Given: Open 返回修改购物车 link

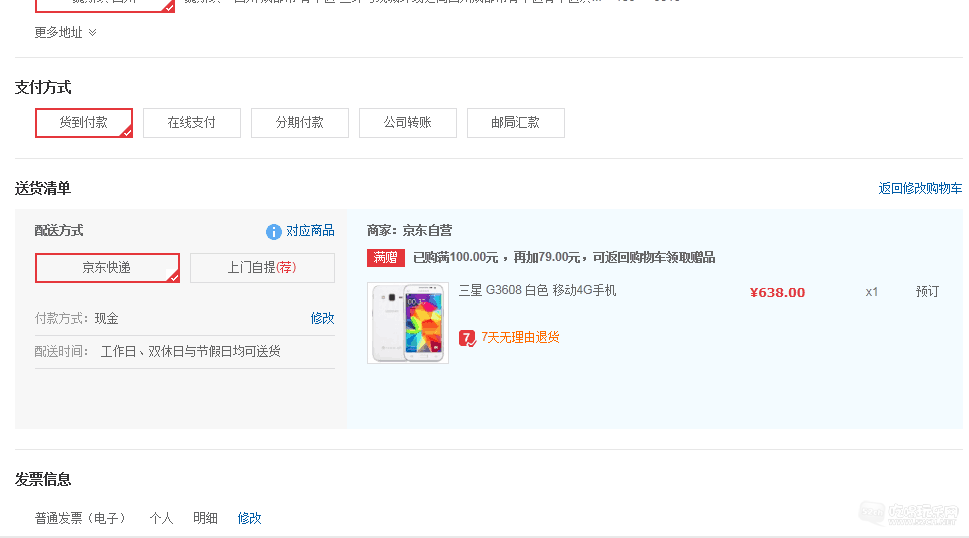Looking at the screenshot, I should [920, 188].
